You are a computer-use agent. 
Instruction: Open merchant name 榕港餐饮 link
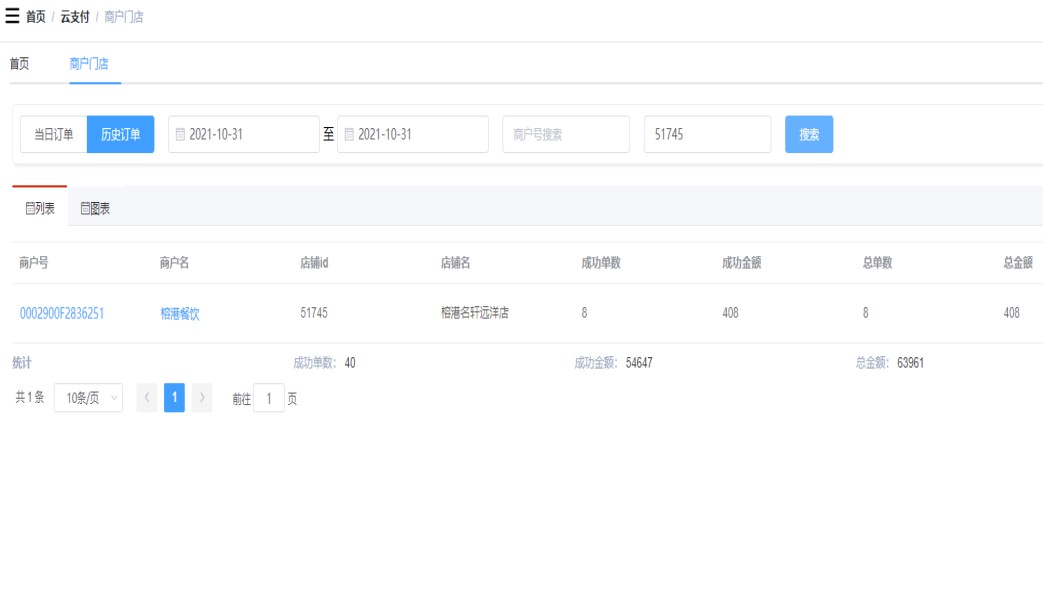point(180,313)
